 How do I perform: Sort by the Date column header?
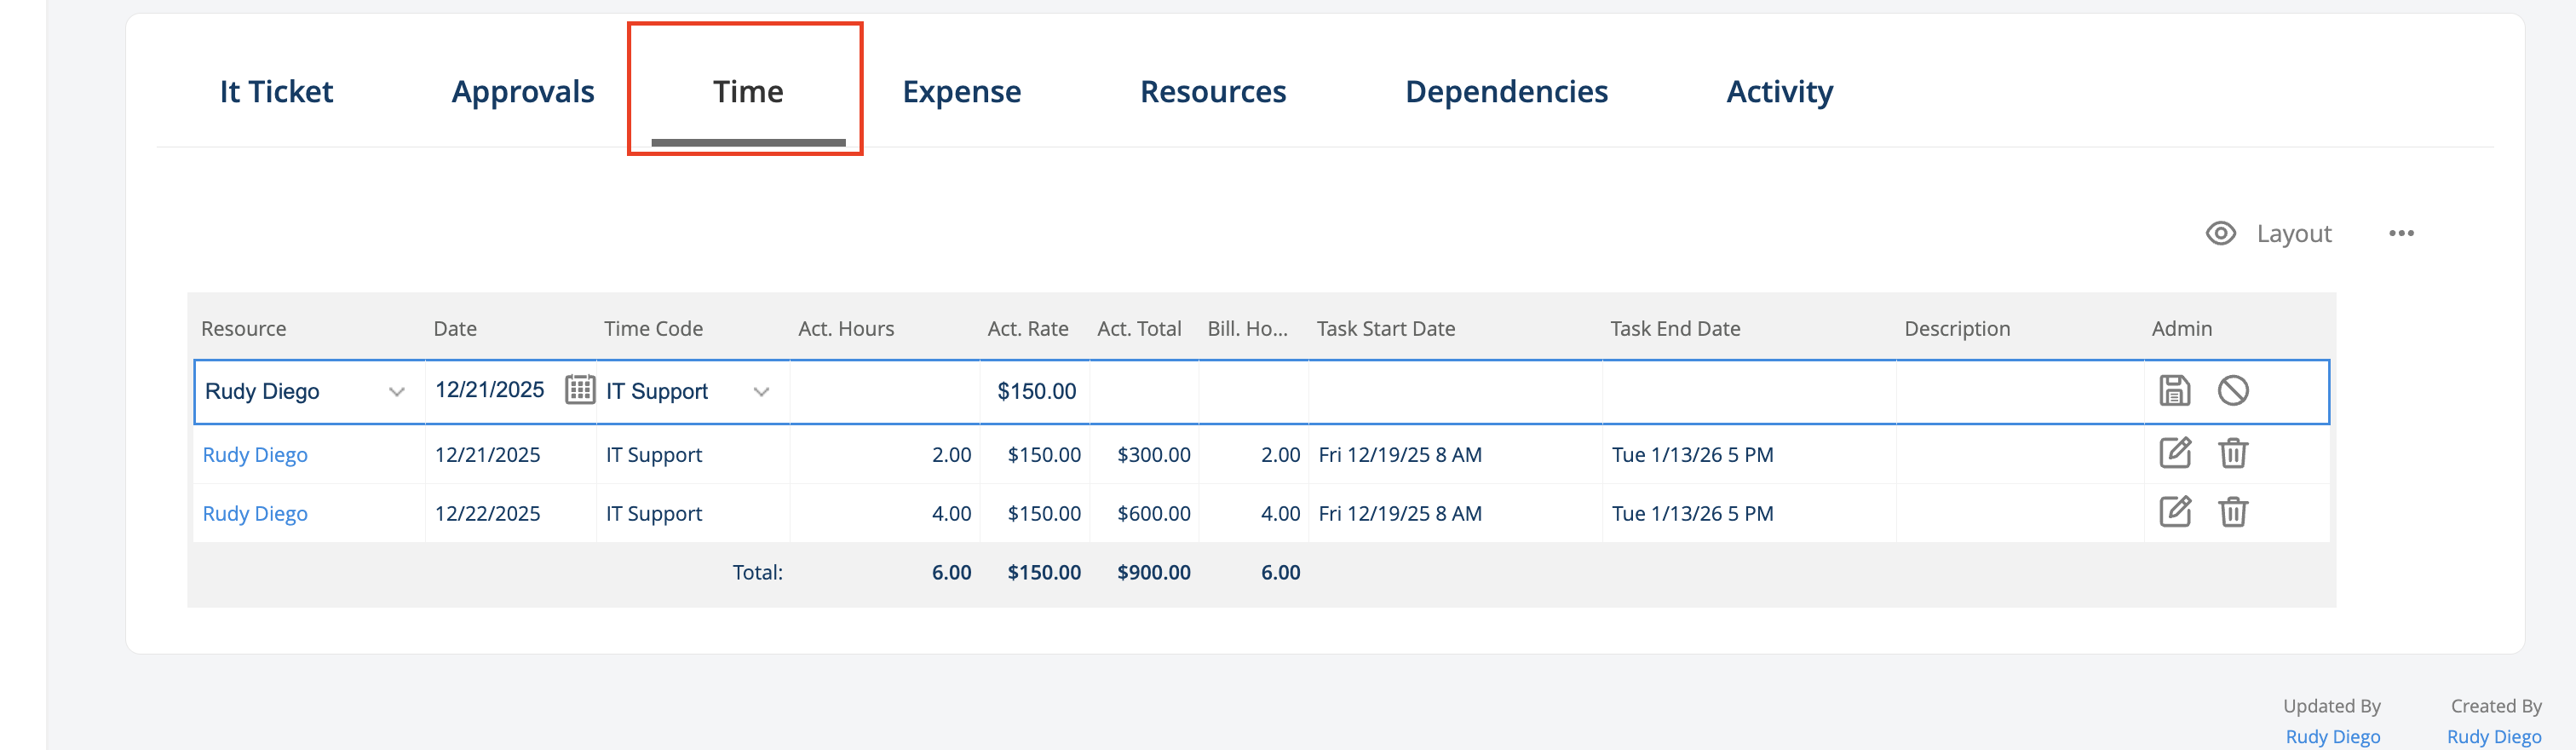(454, 328)
